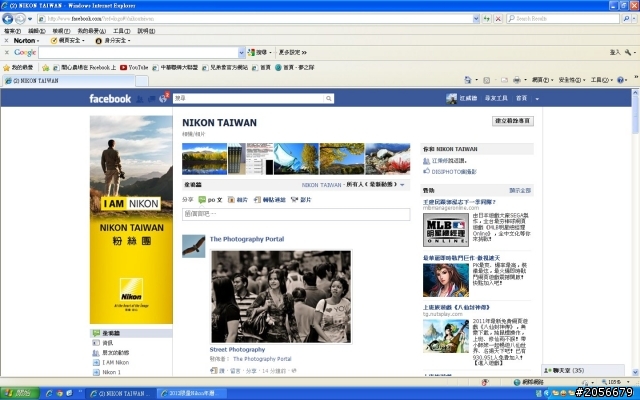Open the IE Help question mark icon
Image resolution: width=640 pixels, height=400 pixels.
coord(620,80)
